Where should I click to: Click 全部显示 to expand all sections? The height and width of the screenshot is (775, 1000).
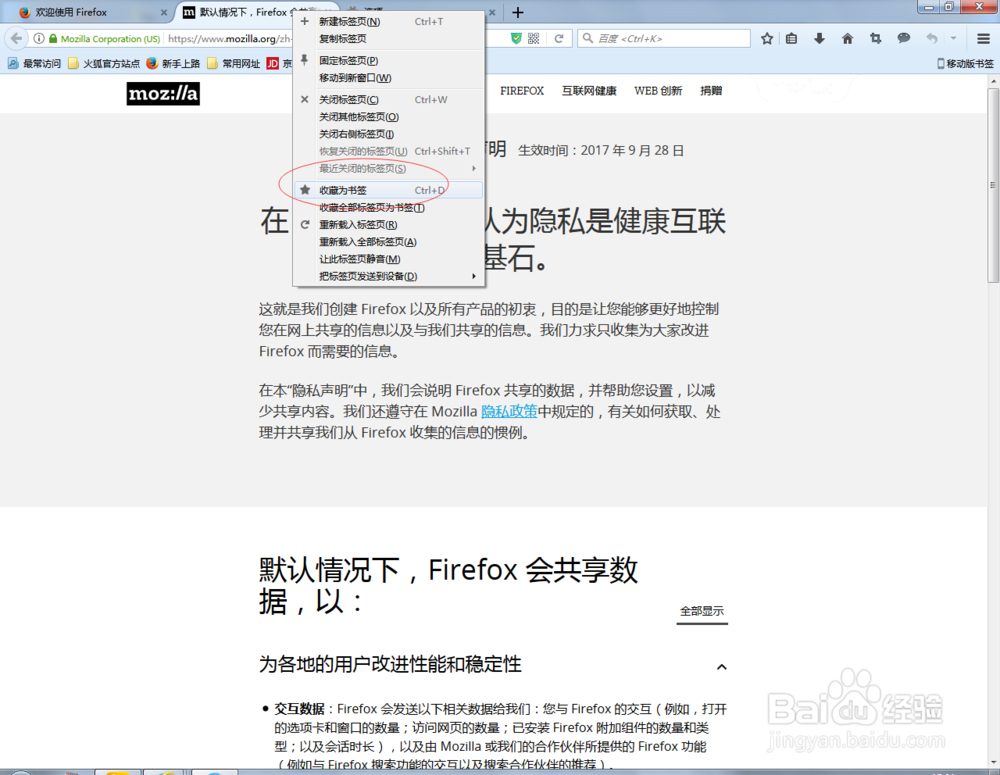702,611
